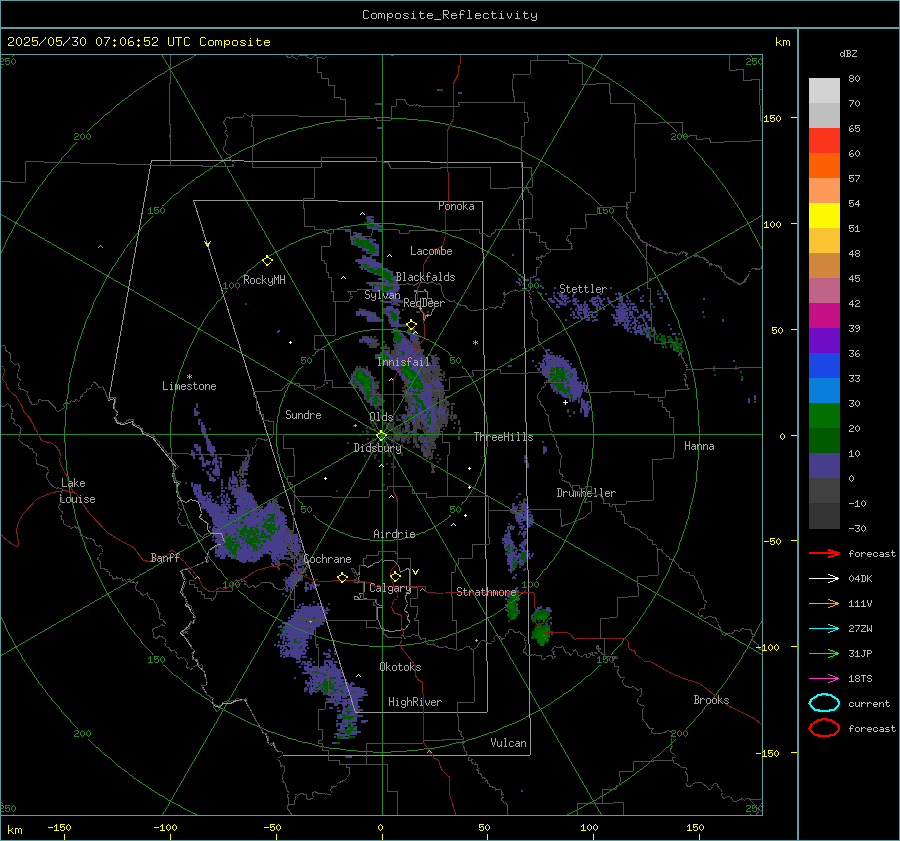Click the cyan 27ZW arrow in legend
Image resolution: width=900 pixels, height=841 pixels.
click(x=824, y=629)
